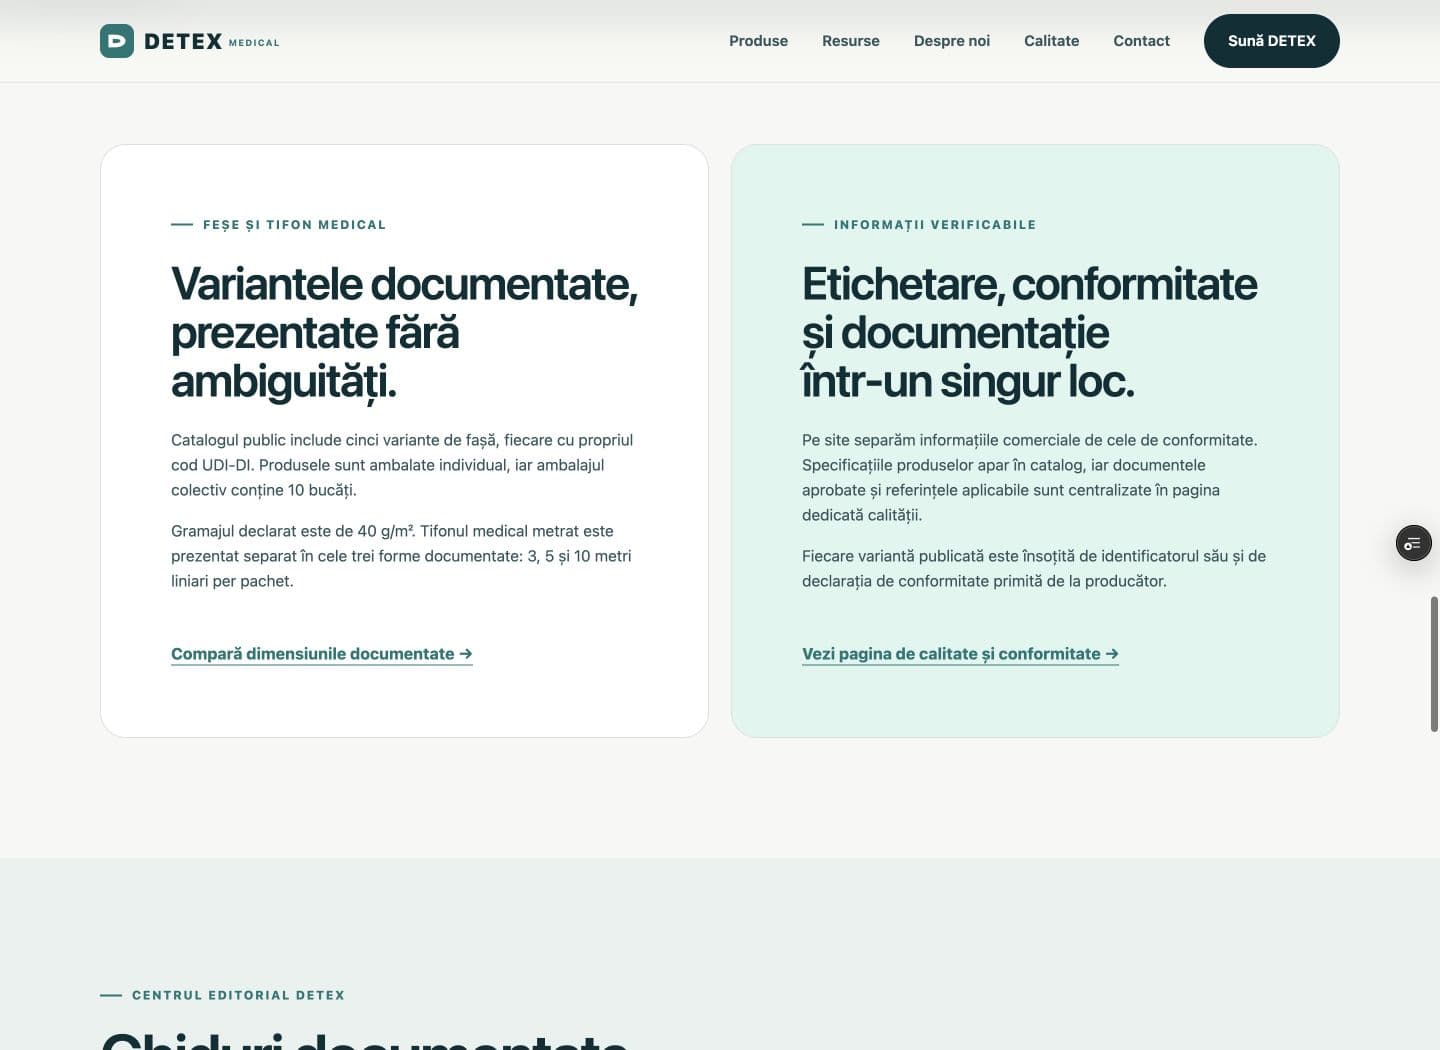Click the page vertical scrollbar thumb
1440x1050 pixels.
coord(1434,665)
